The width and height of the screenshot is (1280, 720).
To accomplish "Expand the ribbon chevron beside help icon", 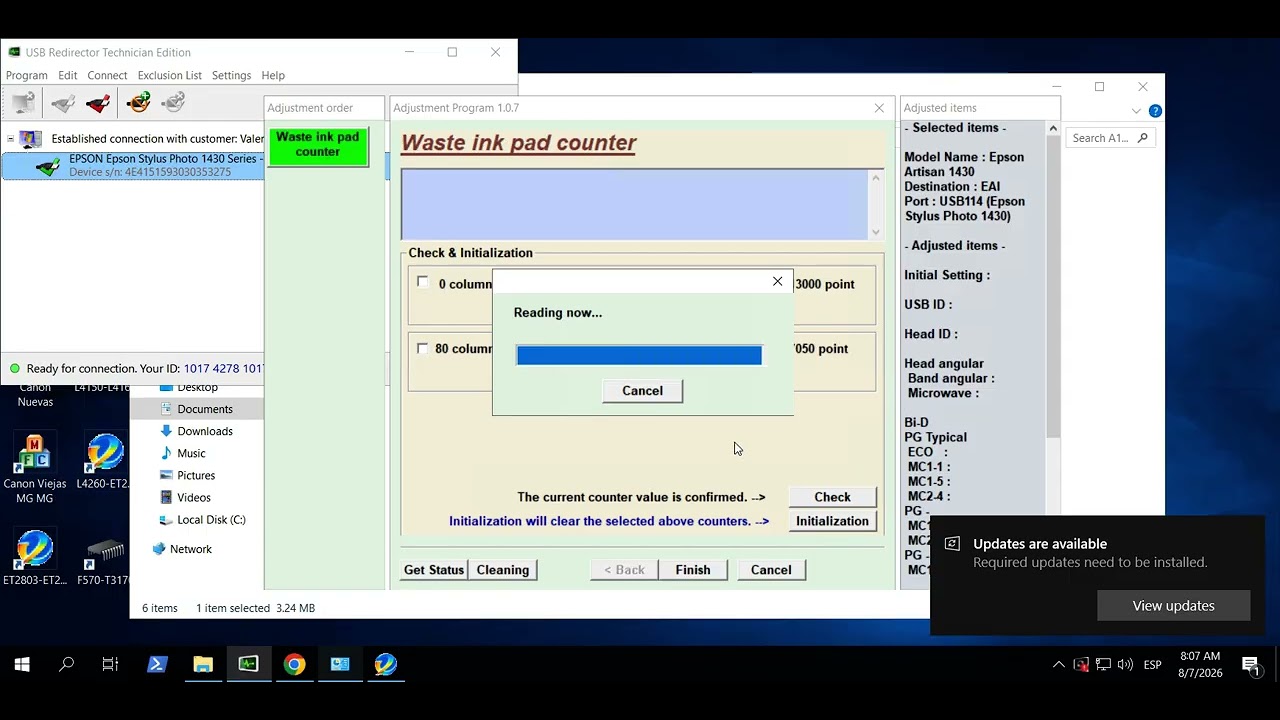I will click(x=1137, y=111).
